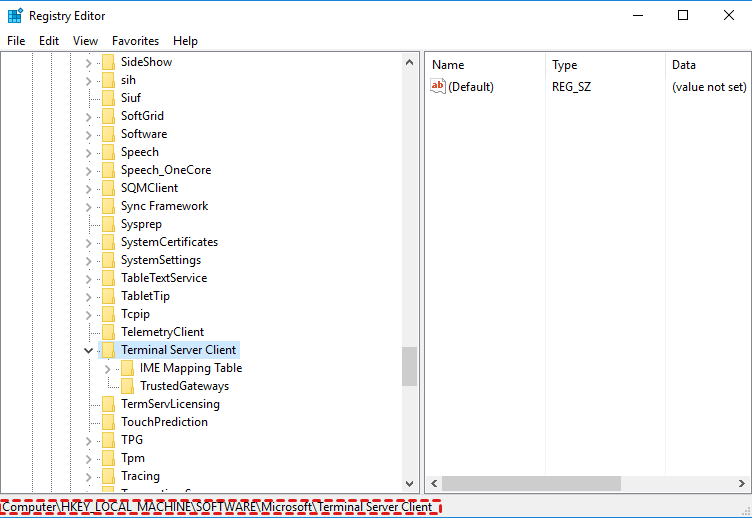Image resolution: width=752 pixels, height=518 pixels.
Task: Click the ab string icon of (Default) value
Action: [x=438, y=86]
